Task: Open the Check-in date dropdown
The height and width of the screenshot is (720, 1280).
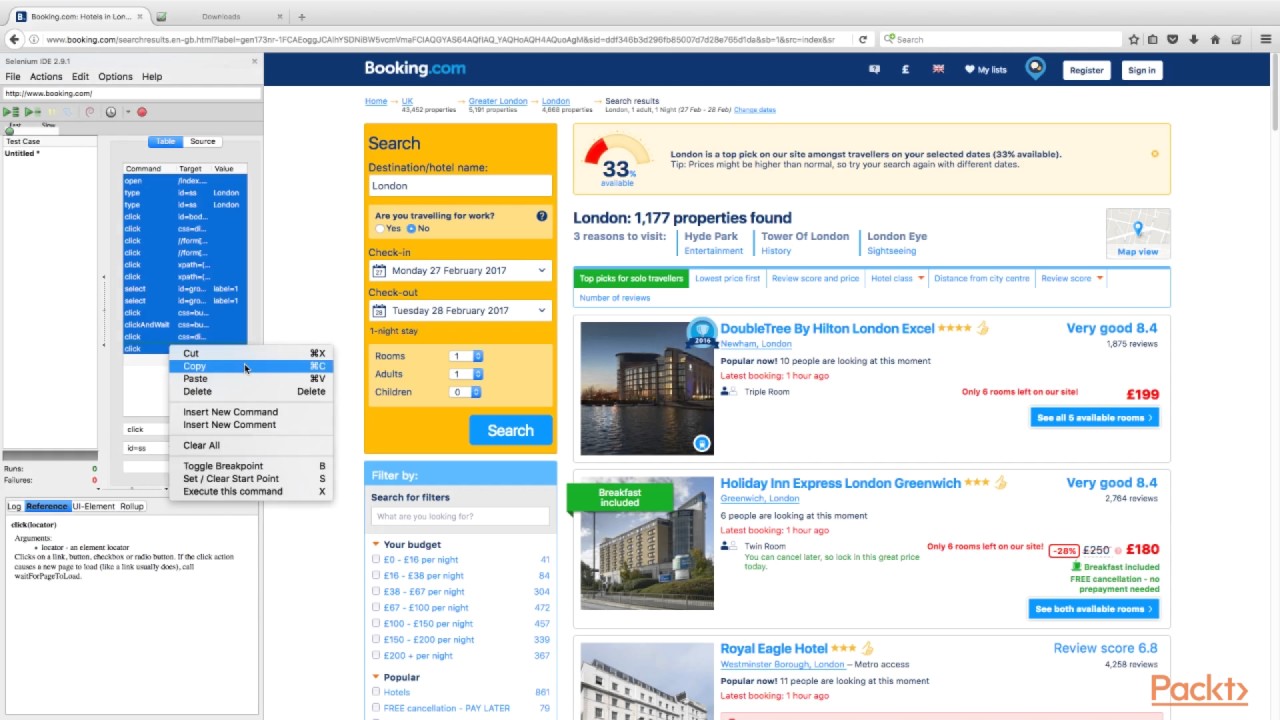Action: pyautogui.click(x=460, y=271)
